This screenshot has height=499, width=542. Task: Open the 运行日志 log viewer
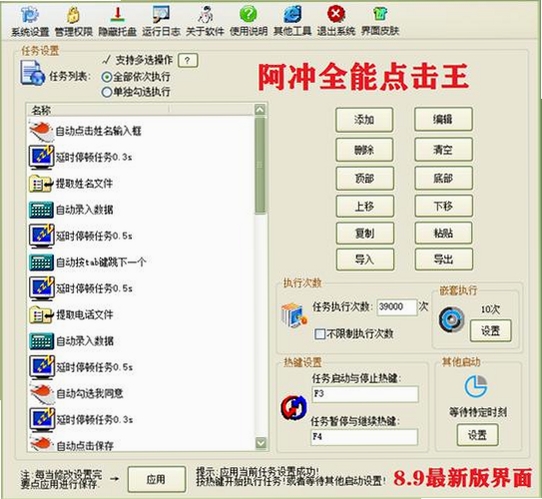tap(161, 22)
